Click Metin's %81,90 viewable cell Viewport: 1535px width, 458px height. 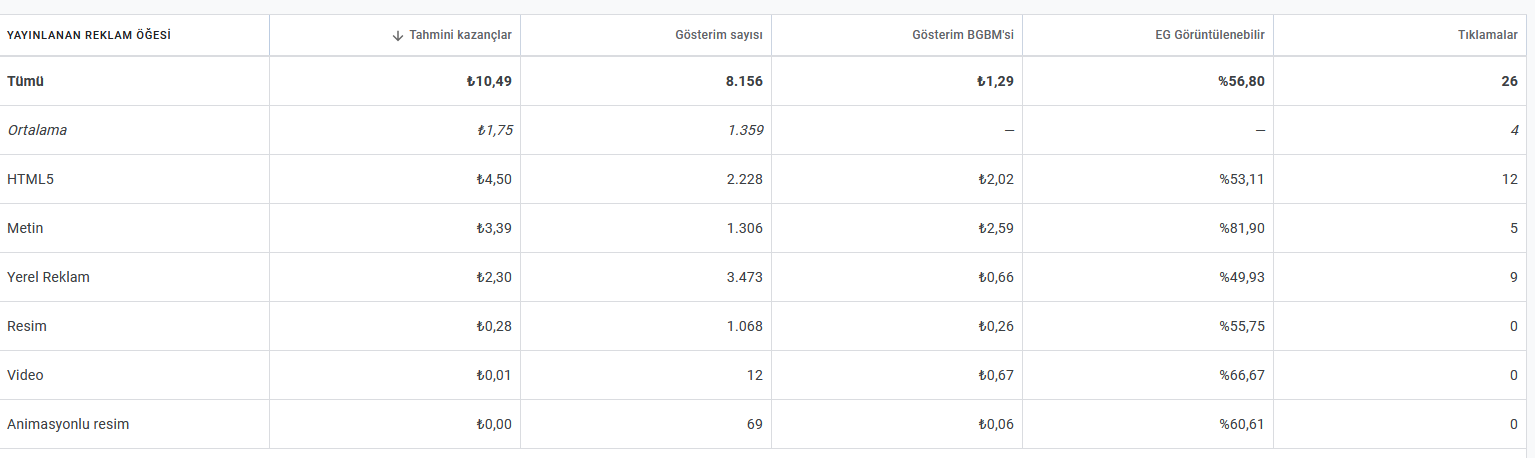(1241, 228)
